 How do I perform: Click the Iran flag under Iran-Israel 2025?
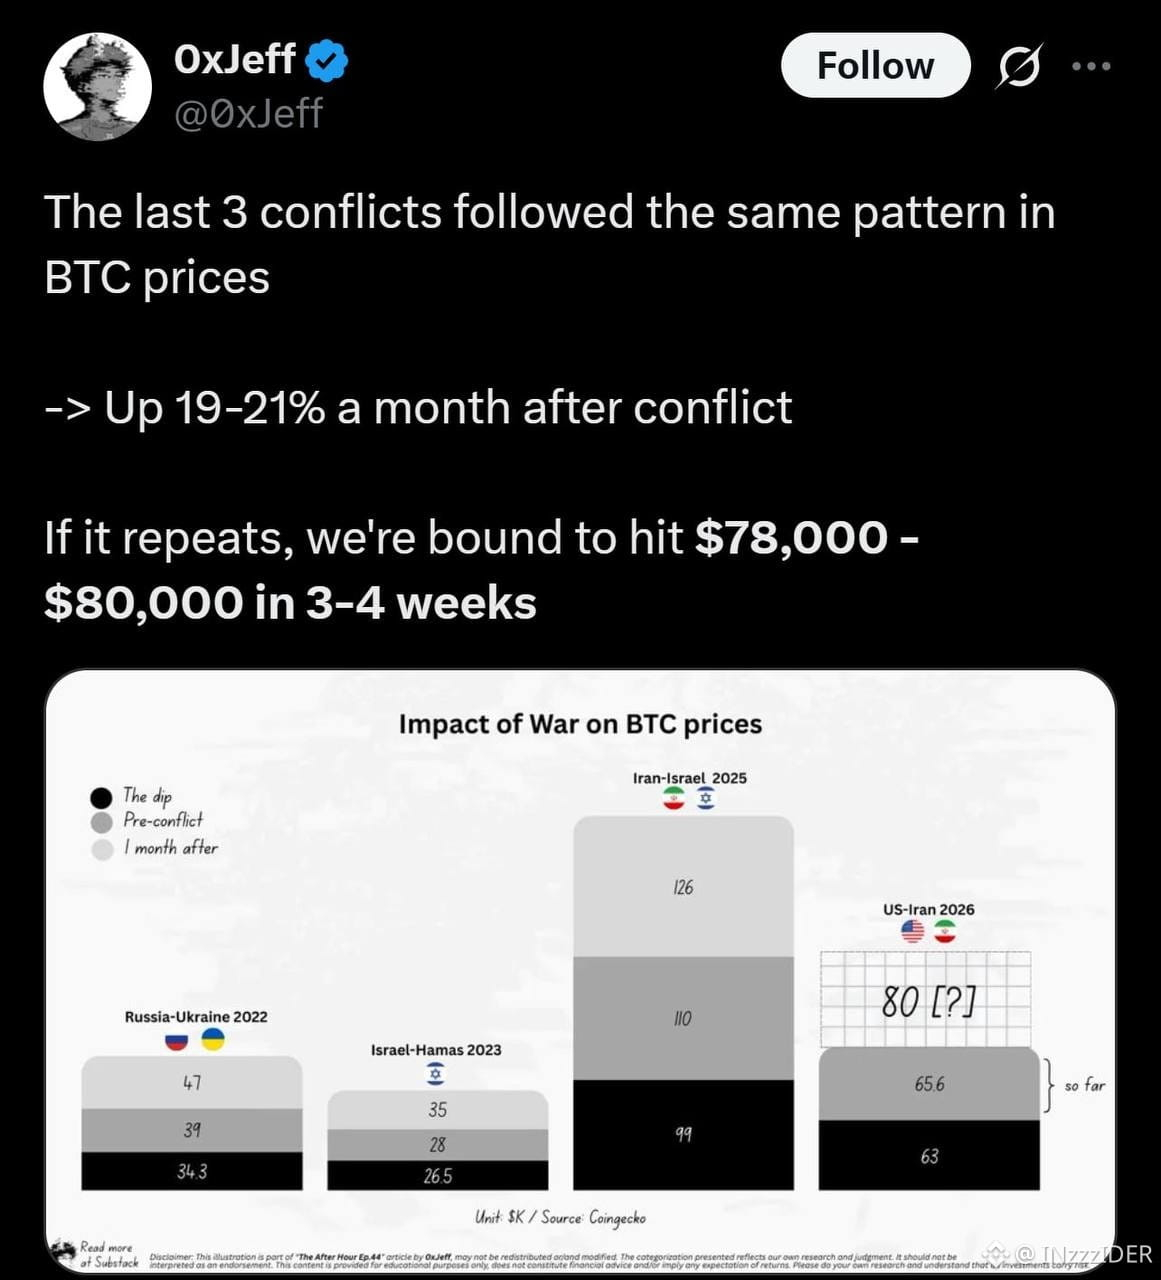(675, 799)
